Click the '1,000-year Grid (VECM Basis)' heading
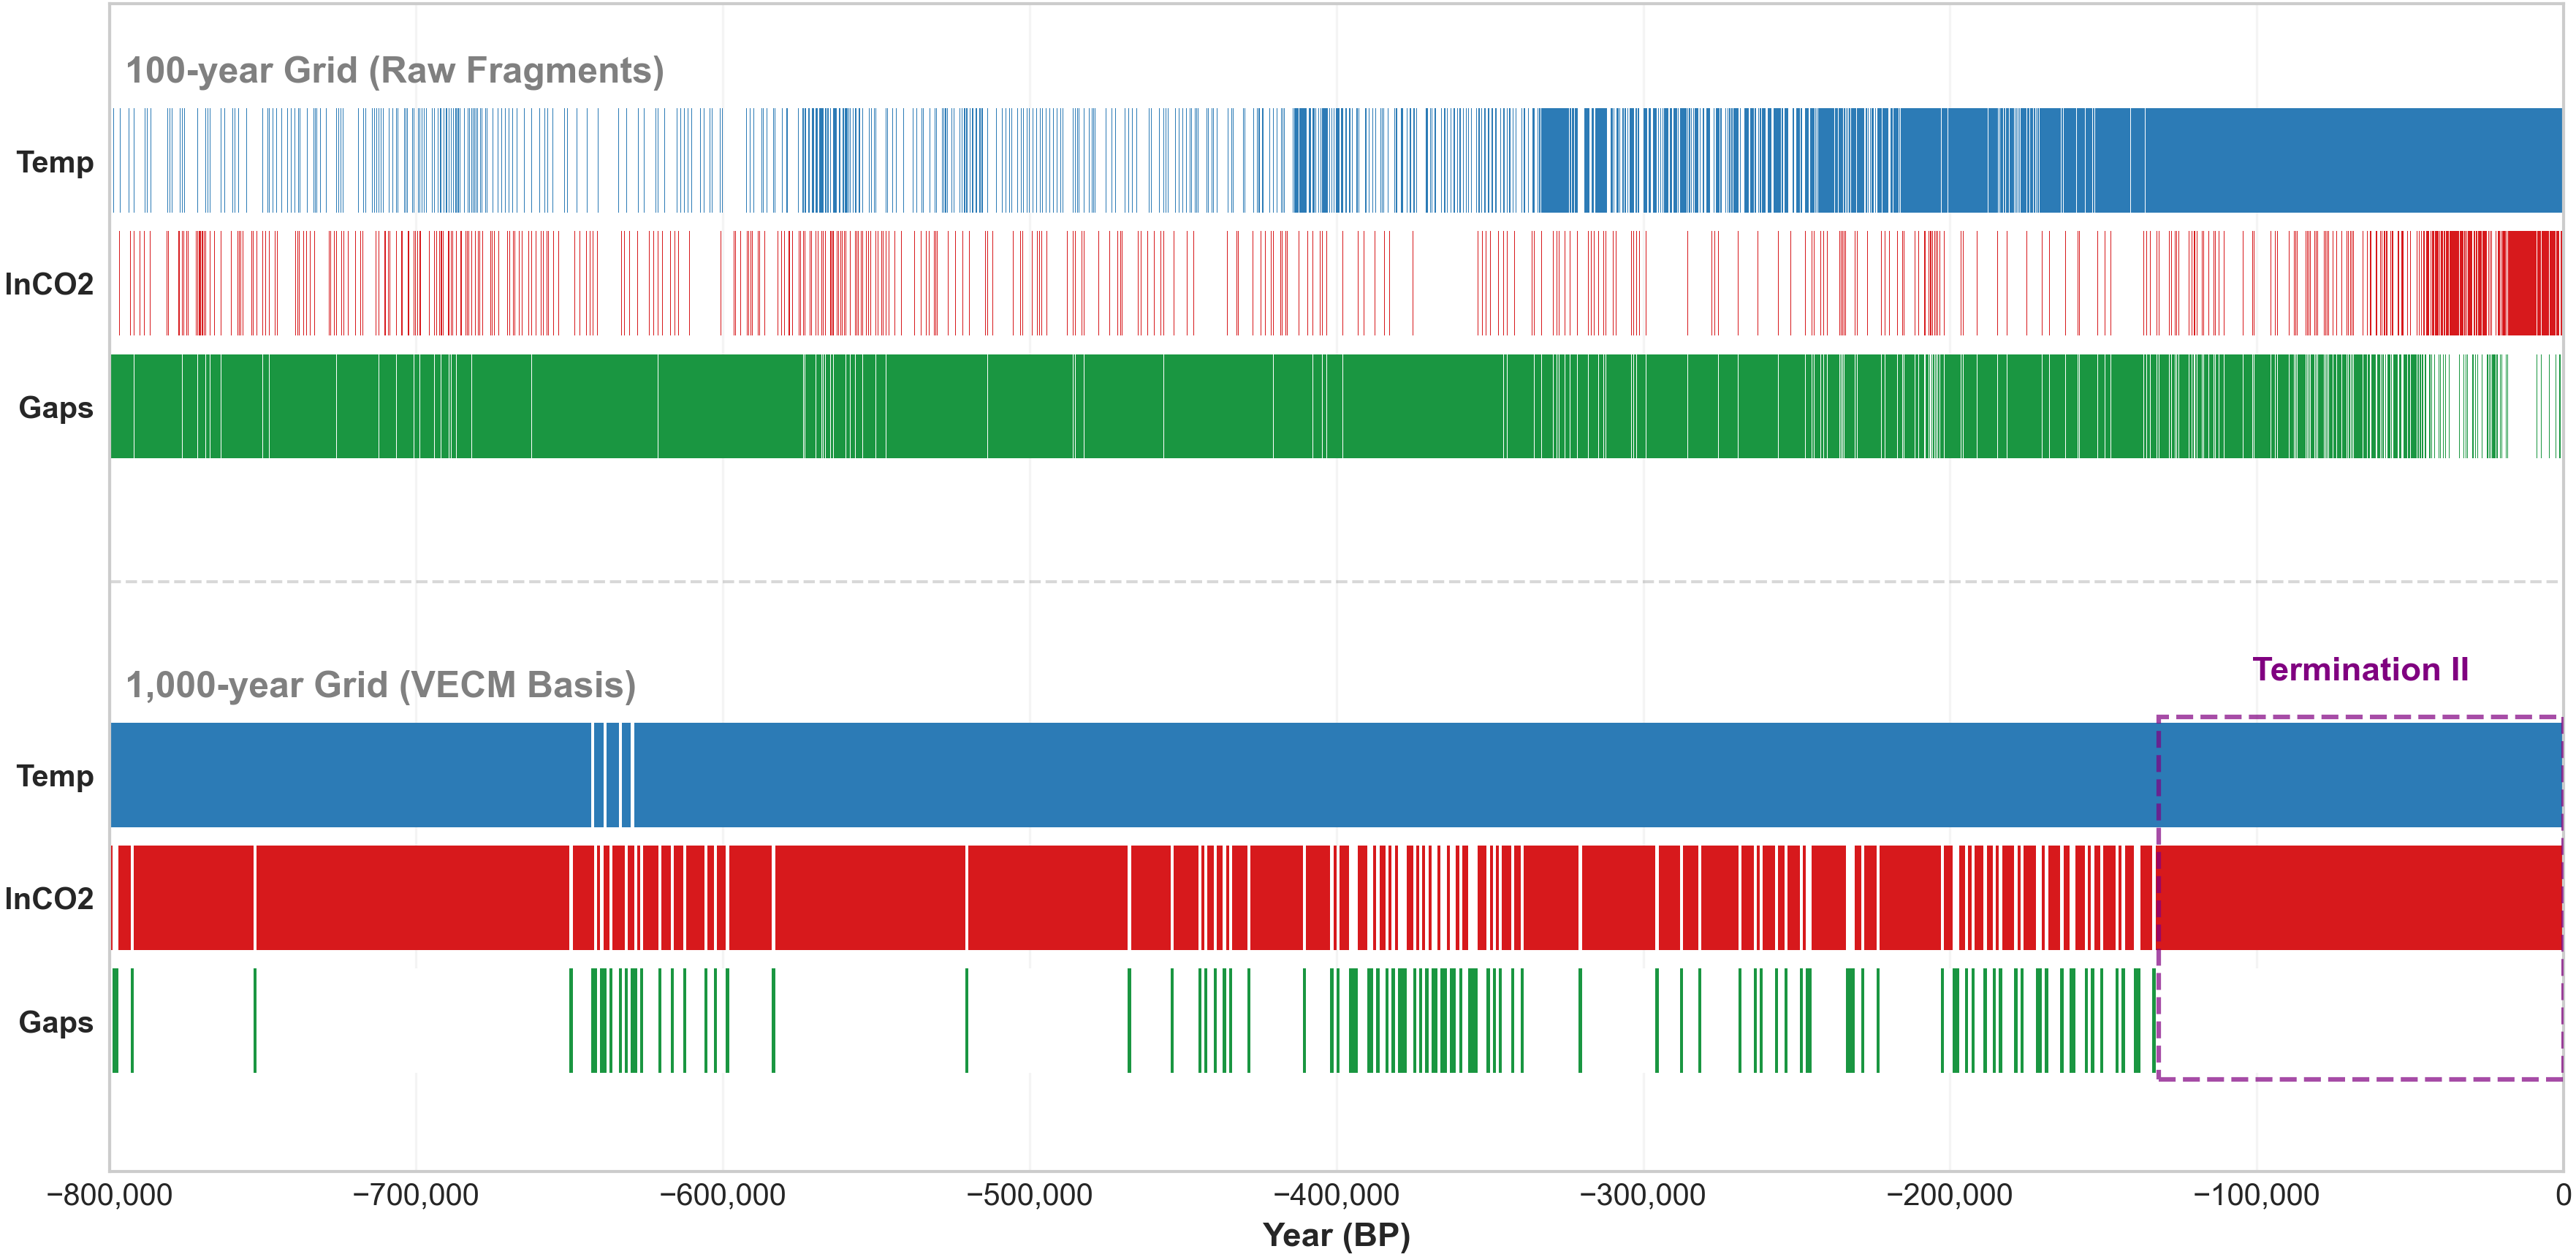Image resolution: width=2576 pixels, height=1257 pixels. 380,684
